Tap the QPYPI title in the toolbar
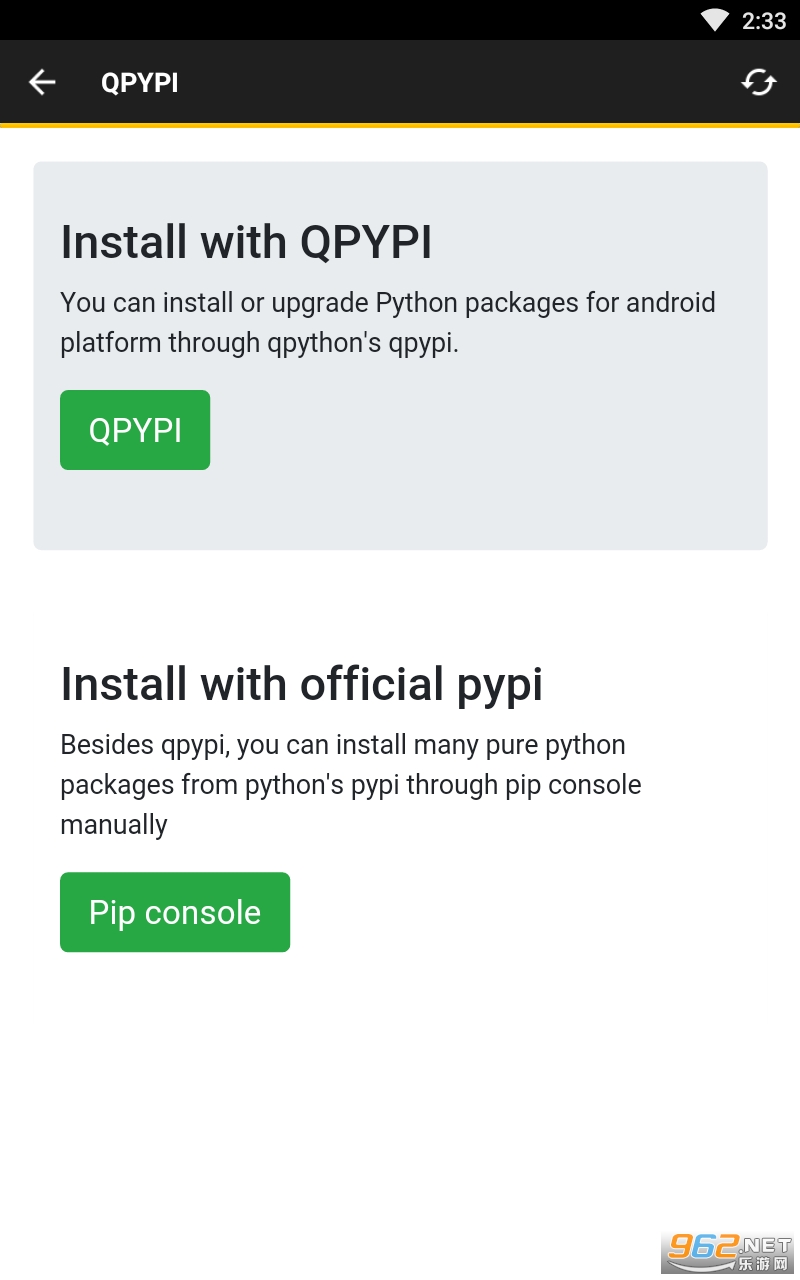Screen dimensions: 800x1280 coord(140,82)
